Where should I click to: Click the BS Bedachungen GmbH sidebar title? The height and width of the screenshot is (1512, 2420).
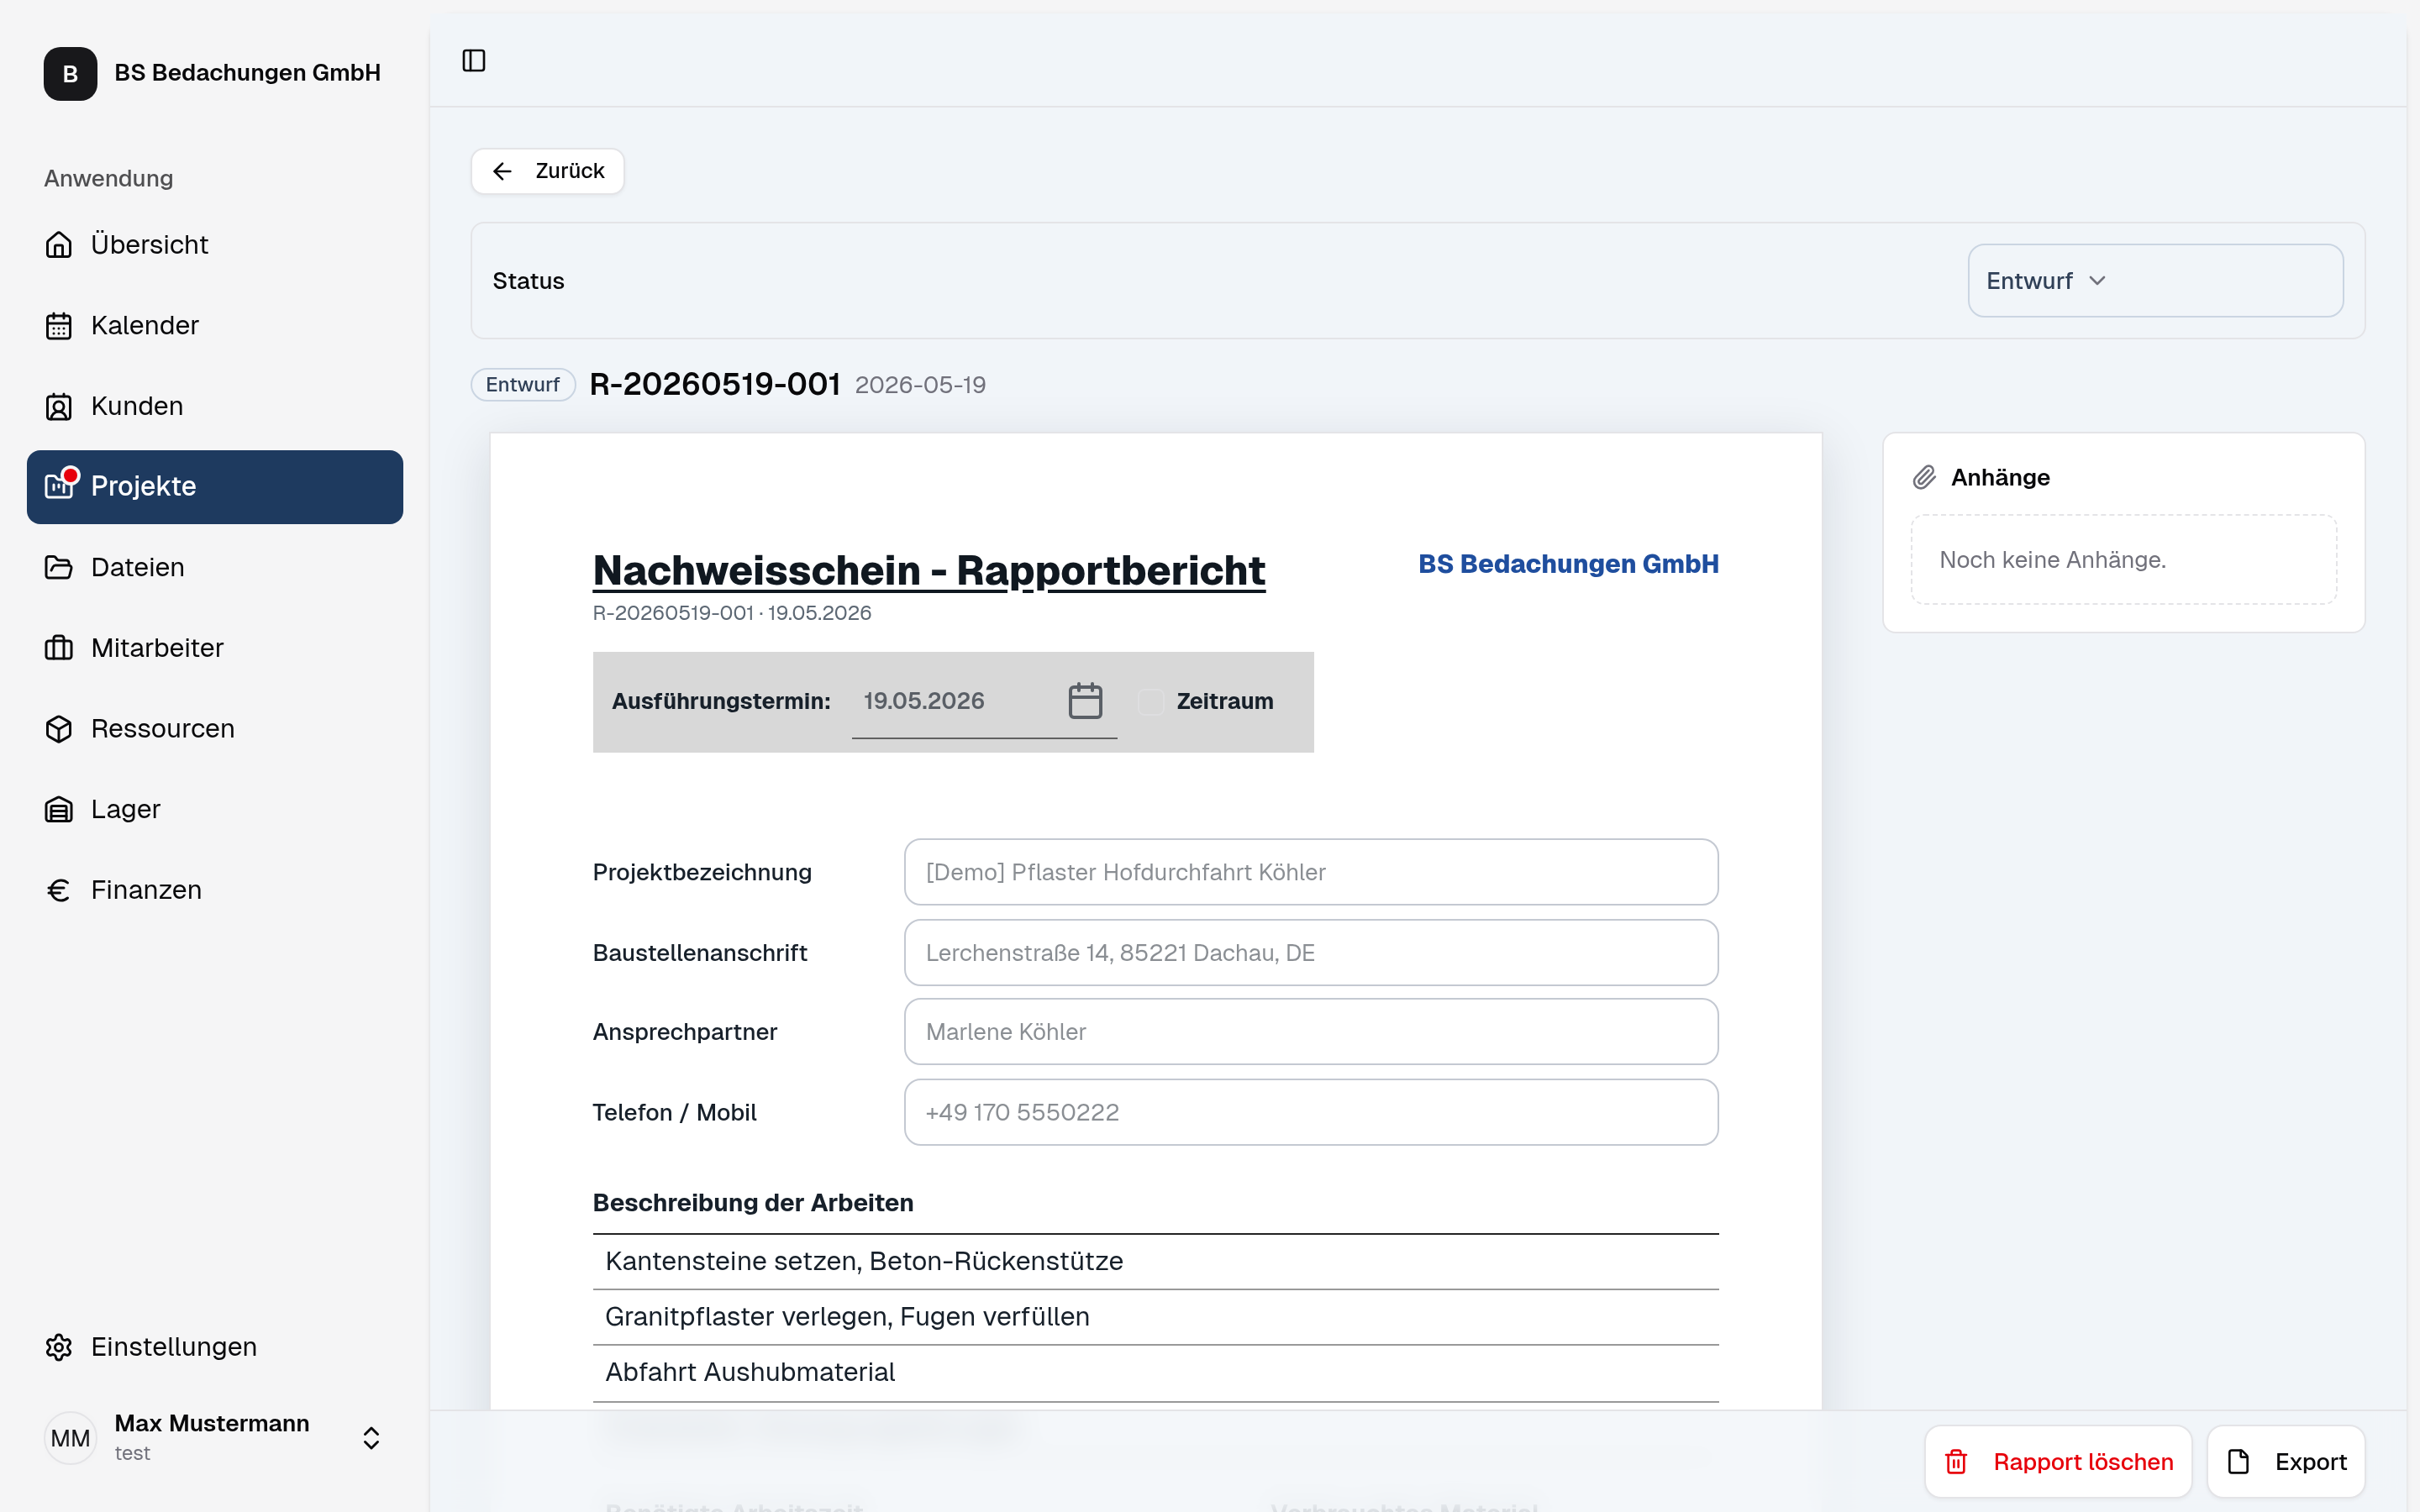(247, 73)
